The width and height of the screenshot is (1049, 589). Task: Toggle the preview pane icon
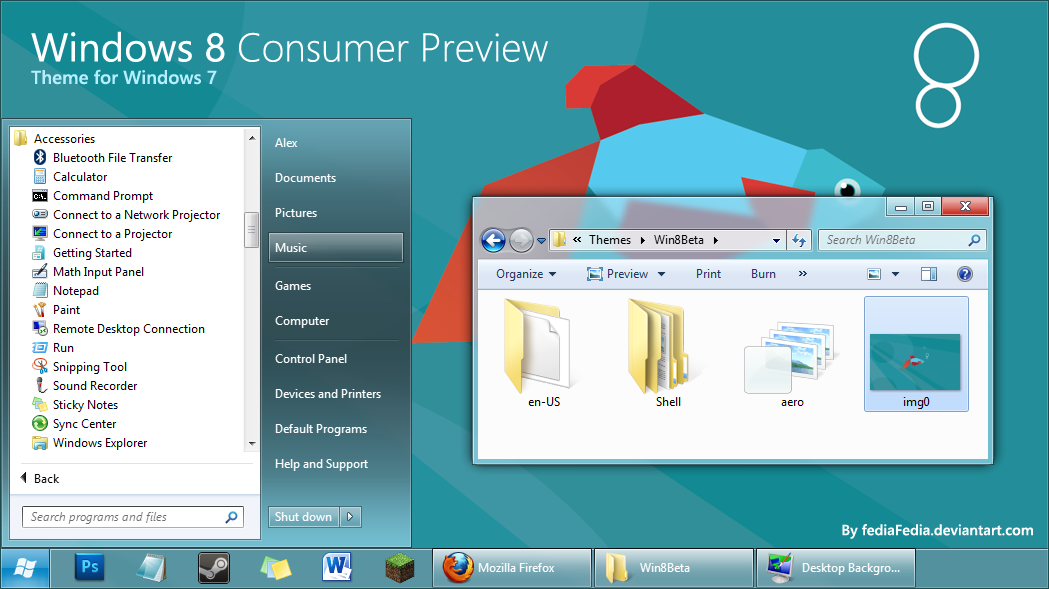pos(929,274)
